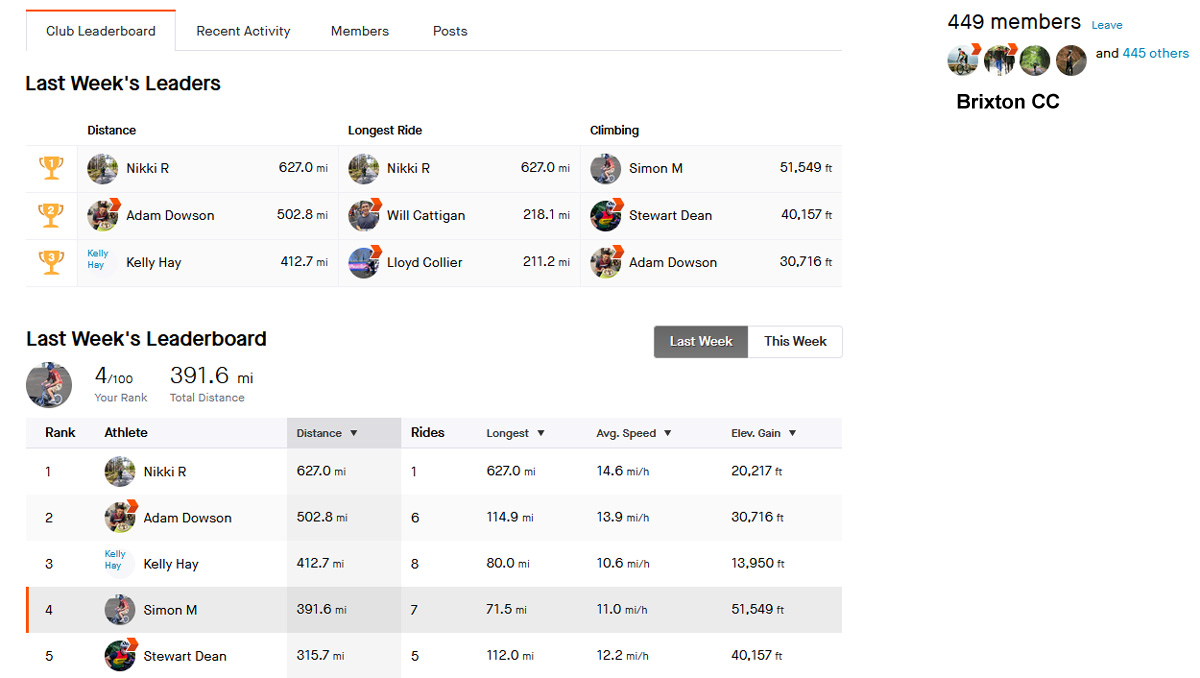
Task: Click the gold first-place trophy icon
Action: pyautogui.click(x=51, y=168)
